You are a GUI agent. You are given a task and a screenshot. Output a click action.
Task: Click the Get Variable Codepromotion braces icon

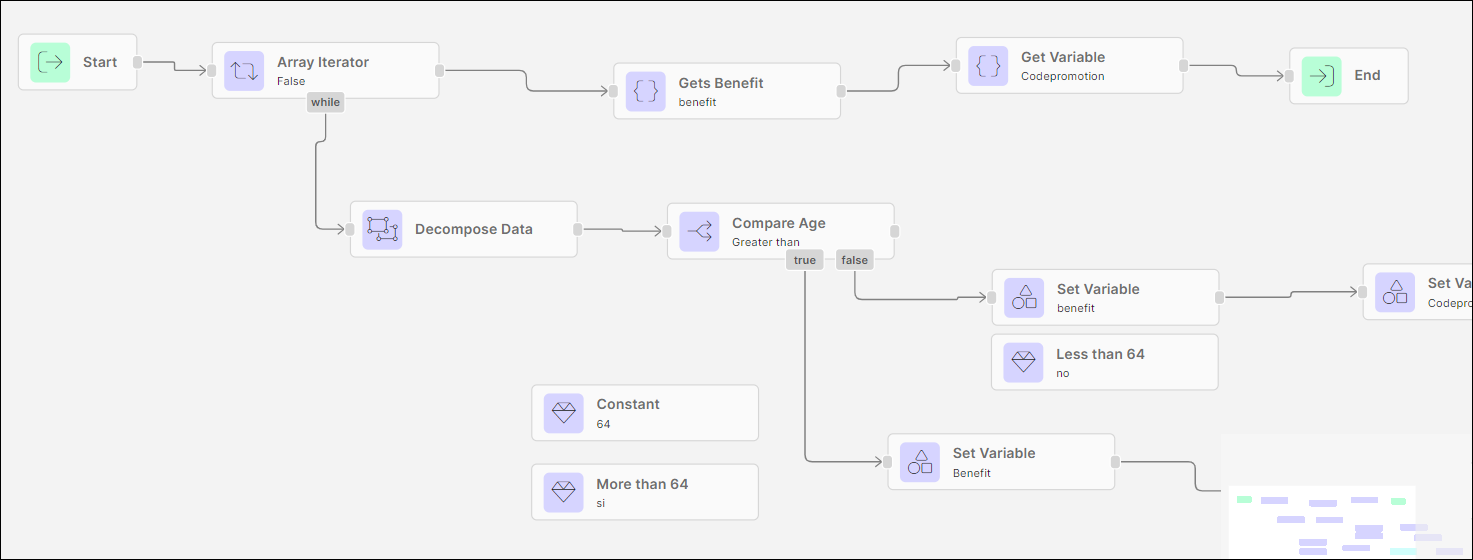pyautogui.click(x=988, y=66)
